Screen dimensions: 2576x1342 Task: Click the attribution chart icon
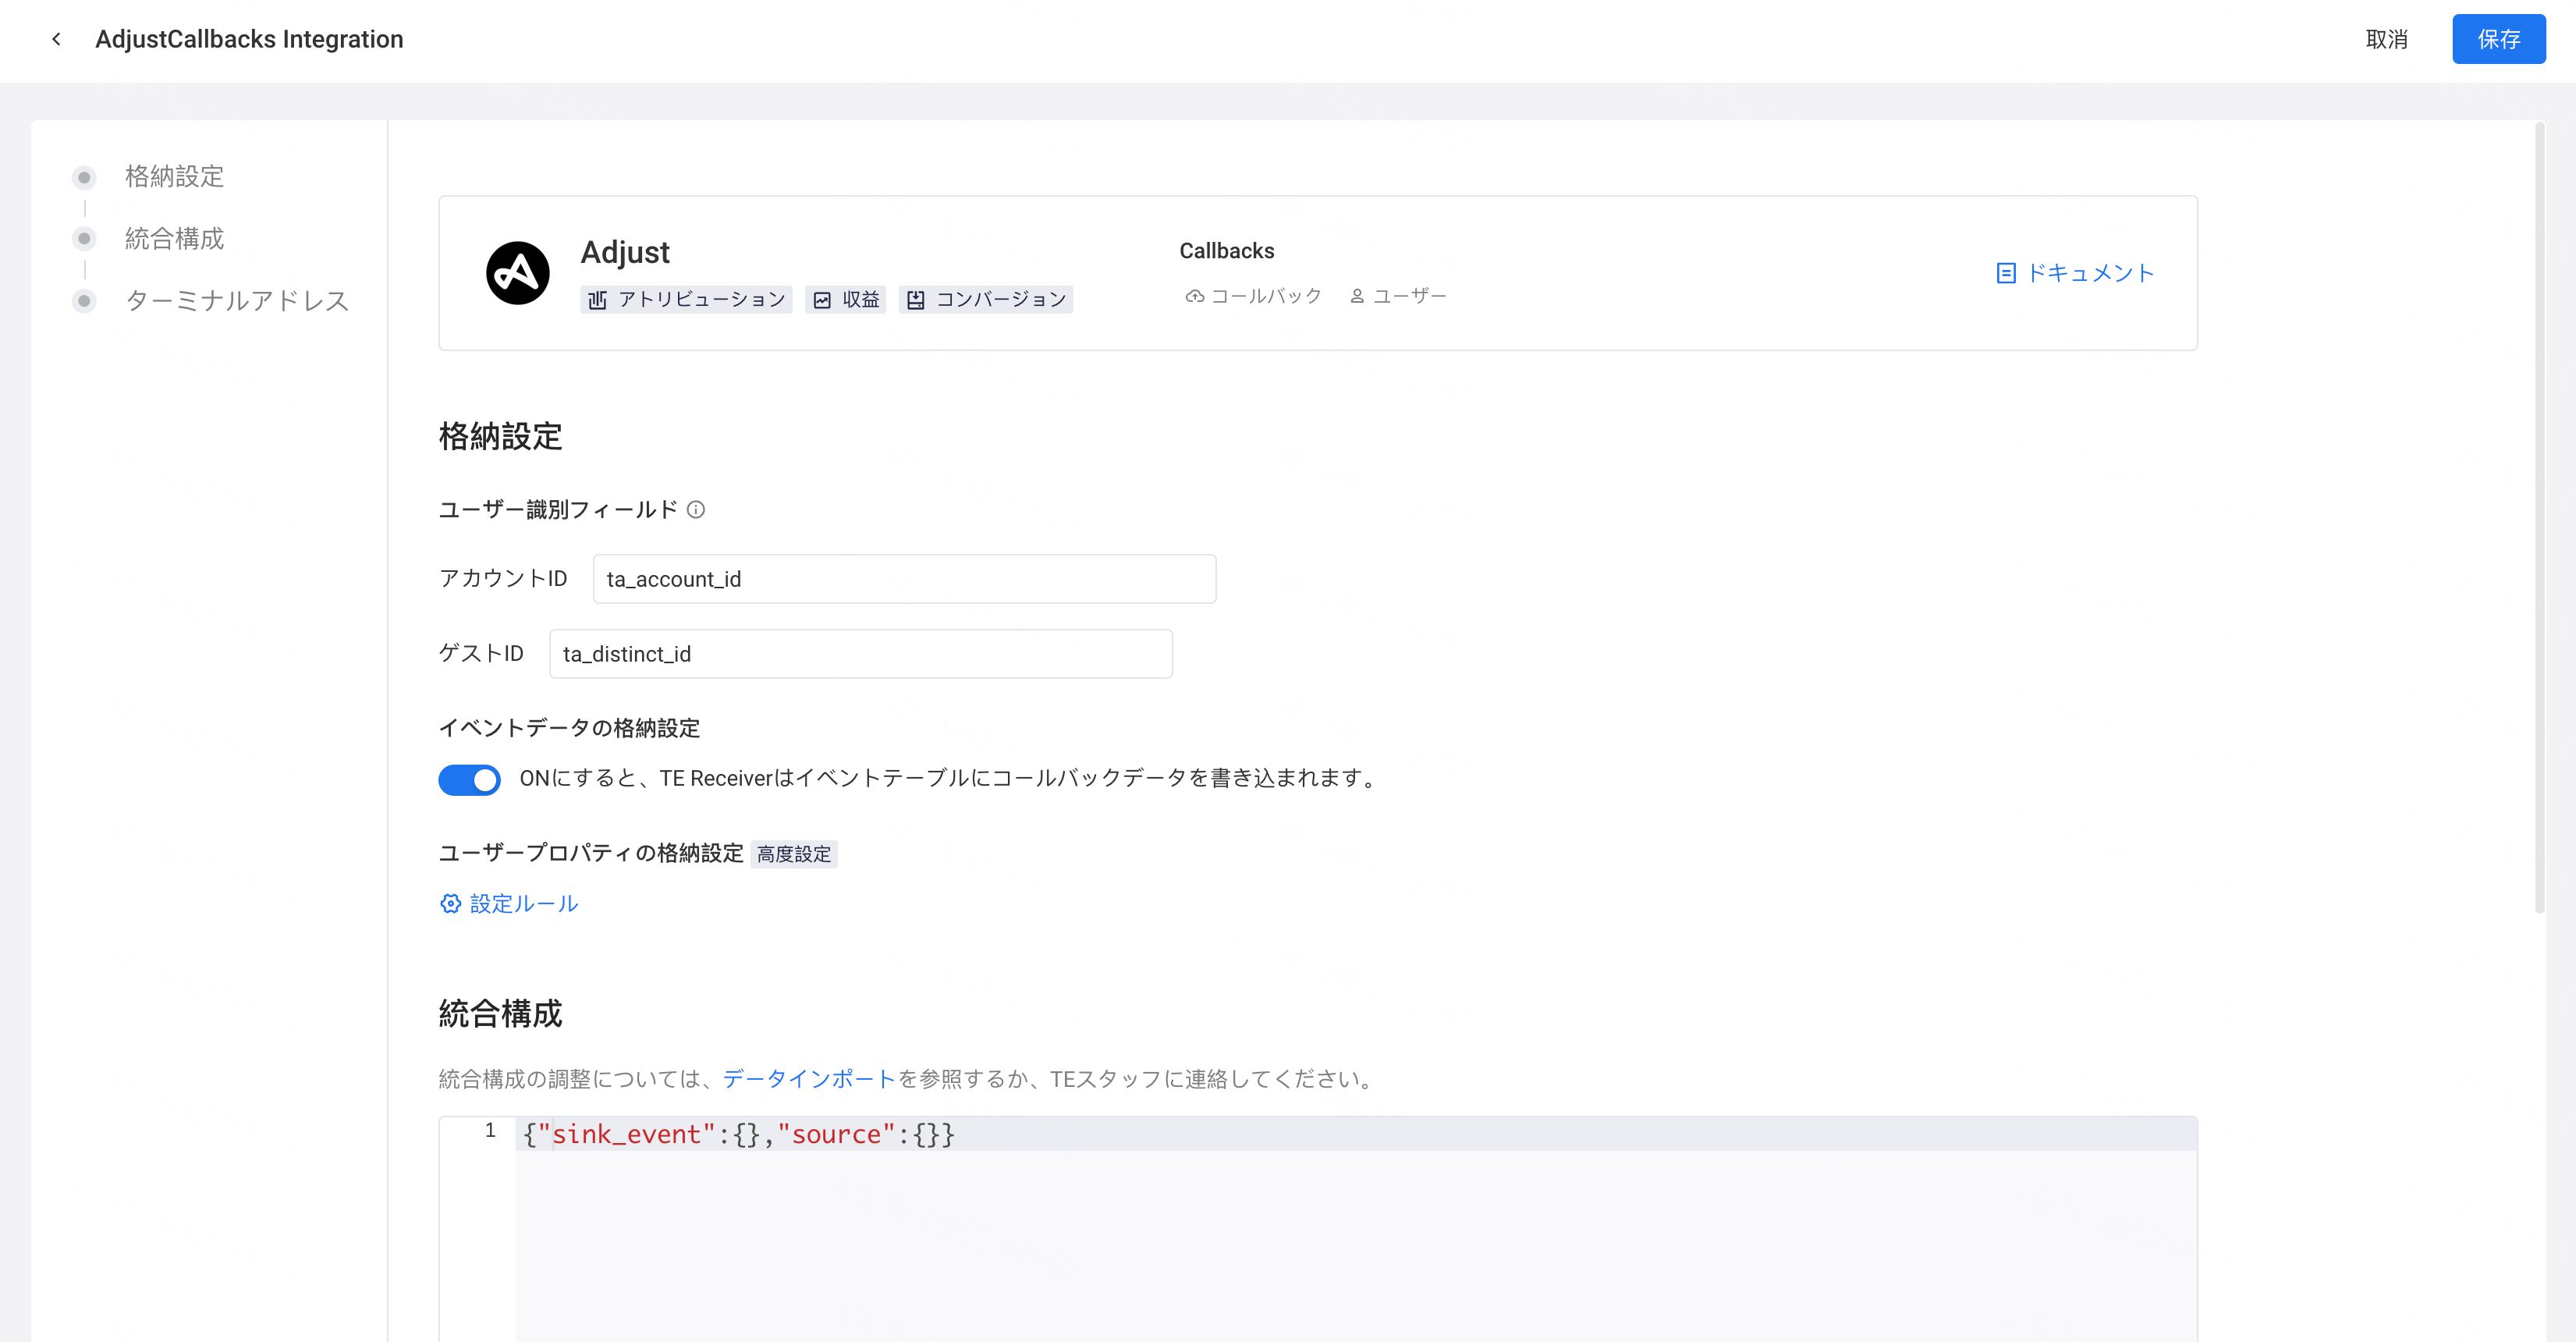[x=597, y=300]
